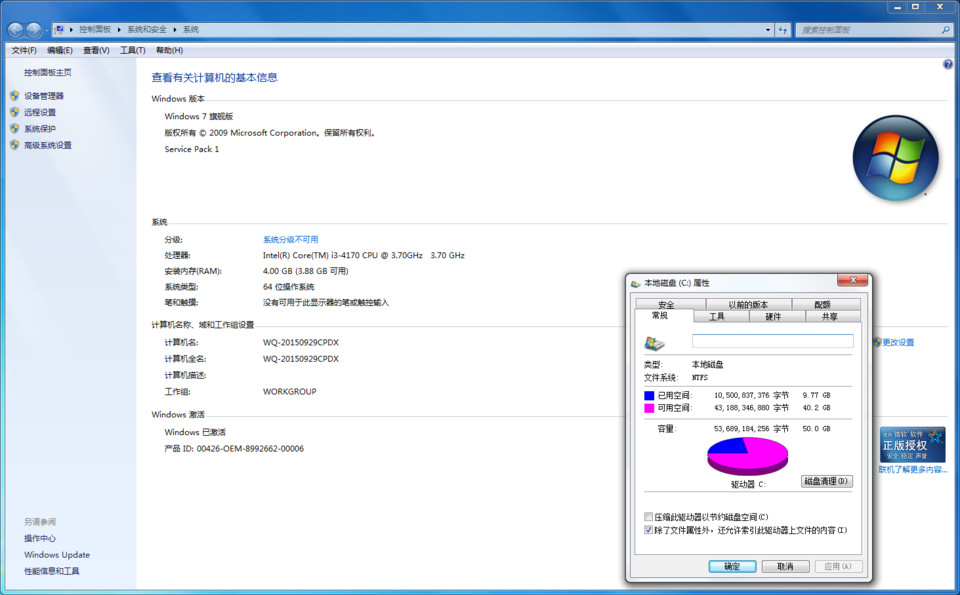Click 控制面板 in the breadcrumb path
Image resolution: width=960 pixels, height=595 pixels.
tap(95, 29)
